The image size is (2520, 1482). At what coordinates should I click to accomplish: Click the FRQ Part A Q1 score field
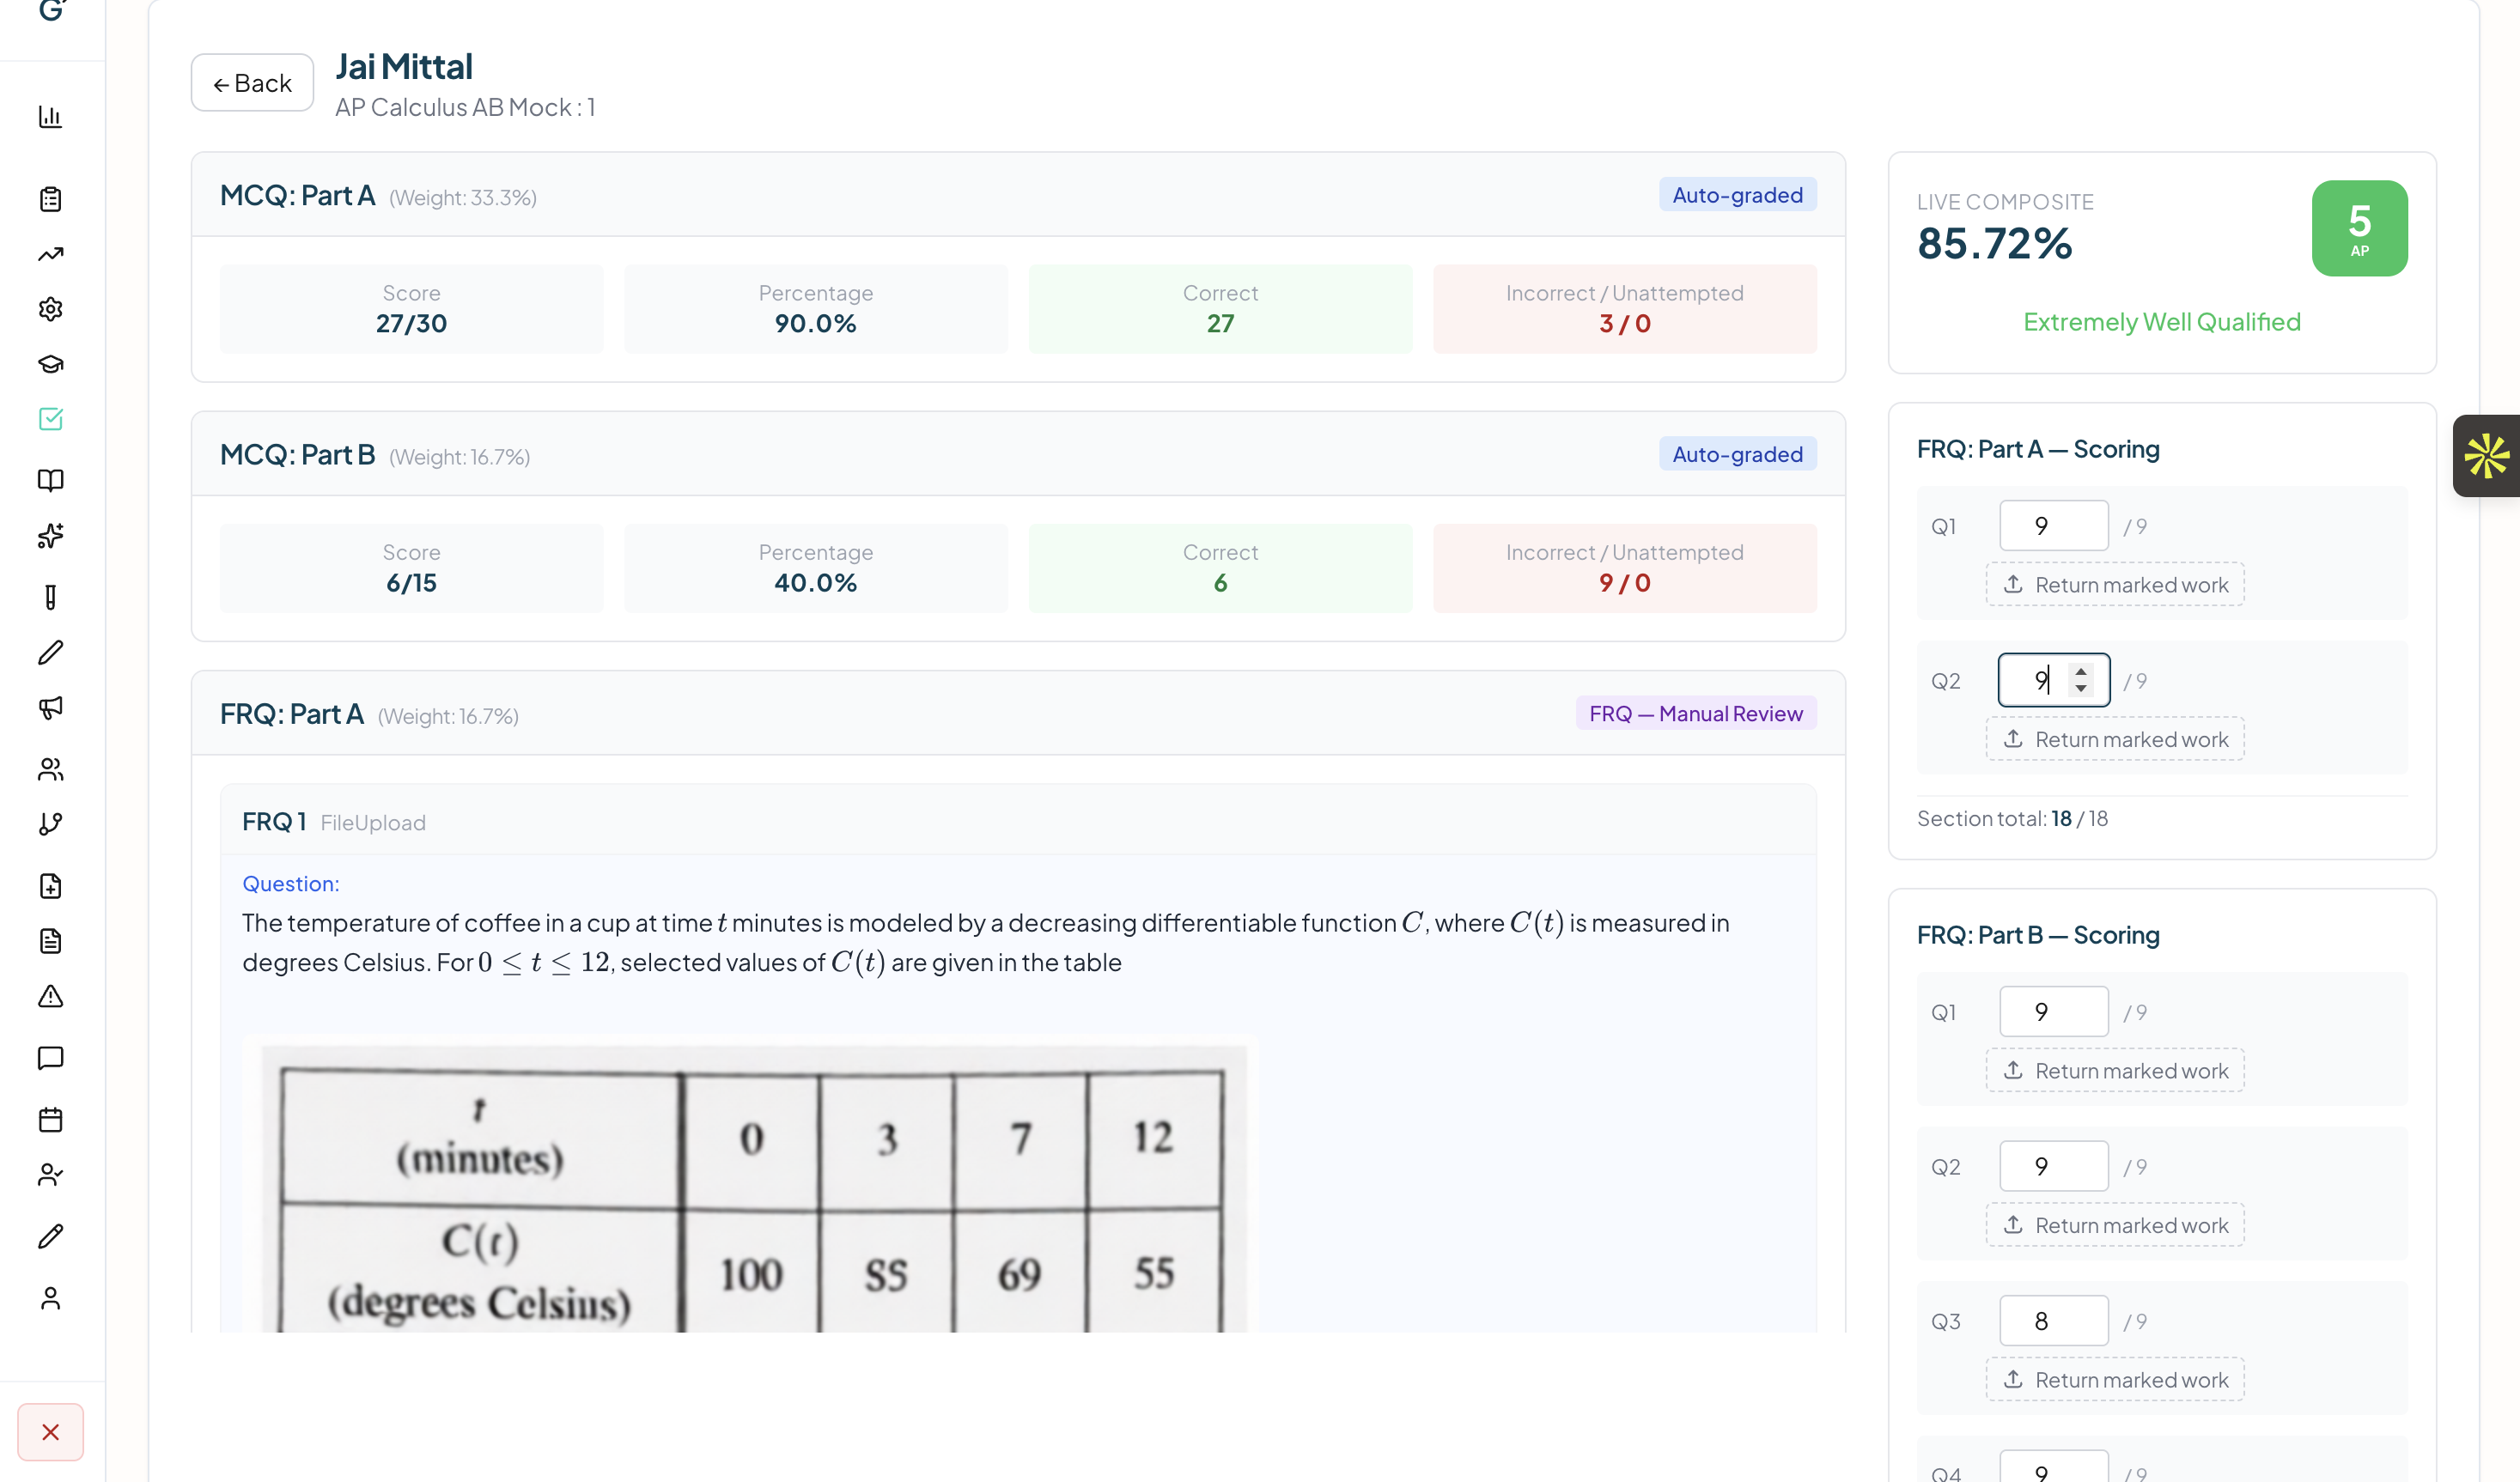tap(2053, 526)
